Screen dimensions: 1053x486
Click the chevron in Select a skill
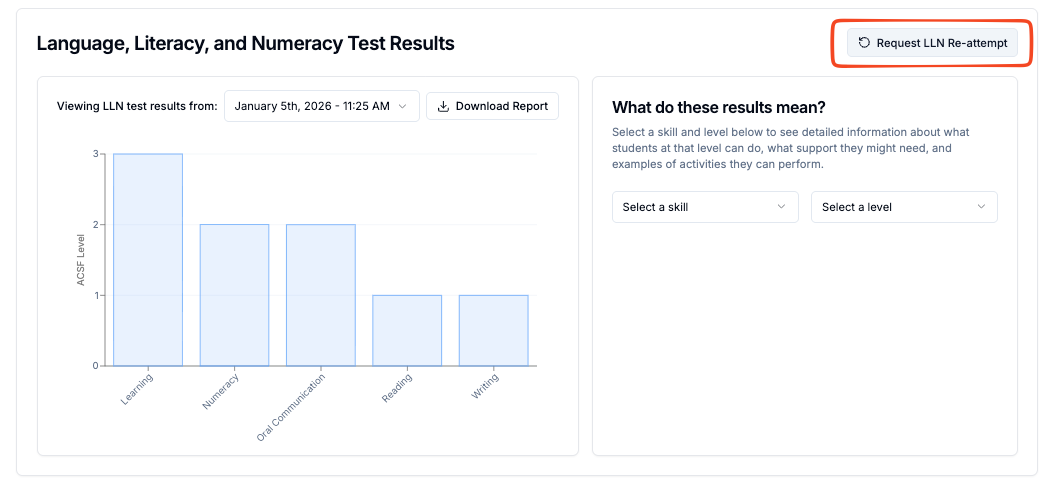781,207
